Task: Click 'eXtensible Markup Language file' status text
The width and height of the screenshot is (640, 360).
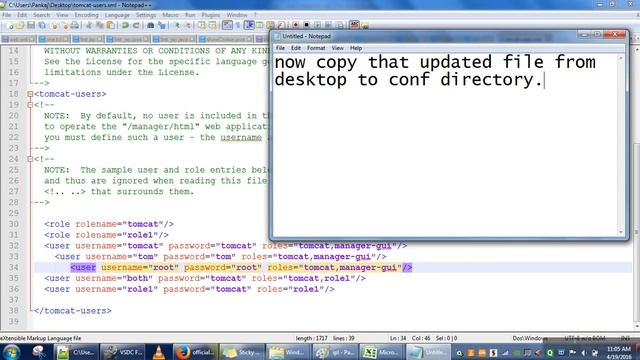Action: tap(41, 338)
